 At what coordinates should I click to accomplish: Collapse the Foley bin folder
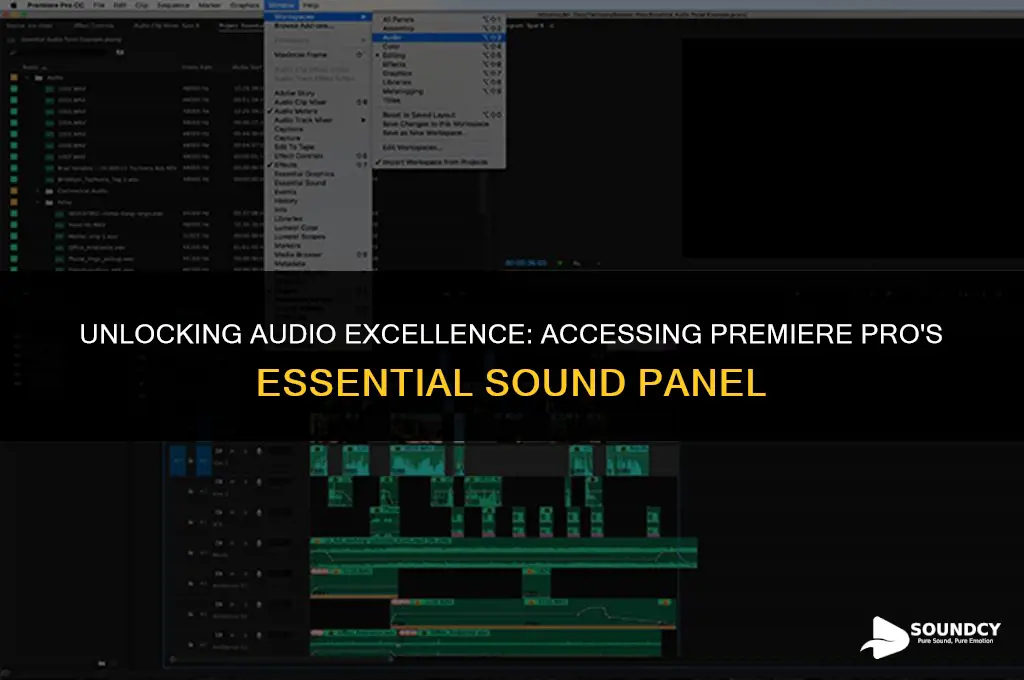38,202
